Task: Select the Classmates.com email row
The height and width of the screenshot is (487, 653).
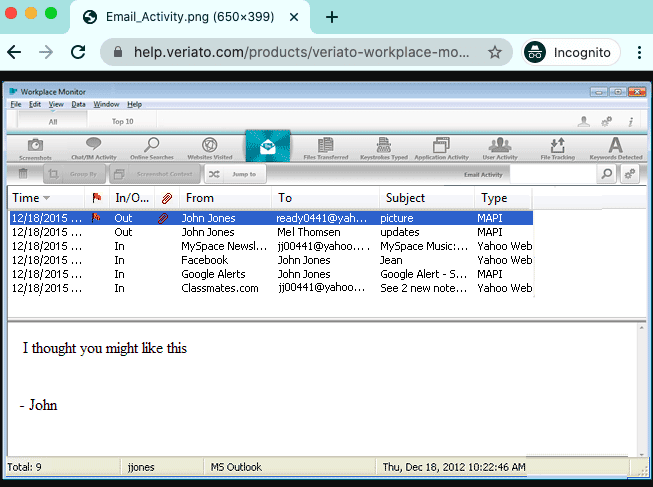Action: 271,288
